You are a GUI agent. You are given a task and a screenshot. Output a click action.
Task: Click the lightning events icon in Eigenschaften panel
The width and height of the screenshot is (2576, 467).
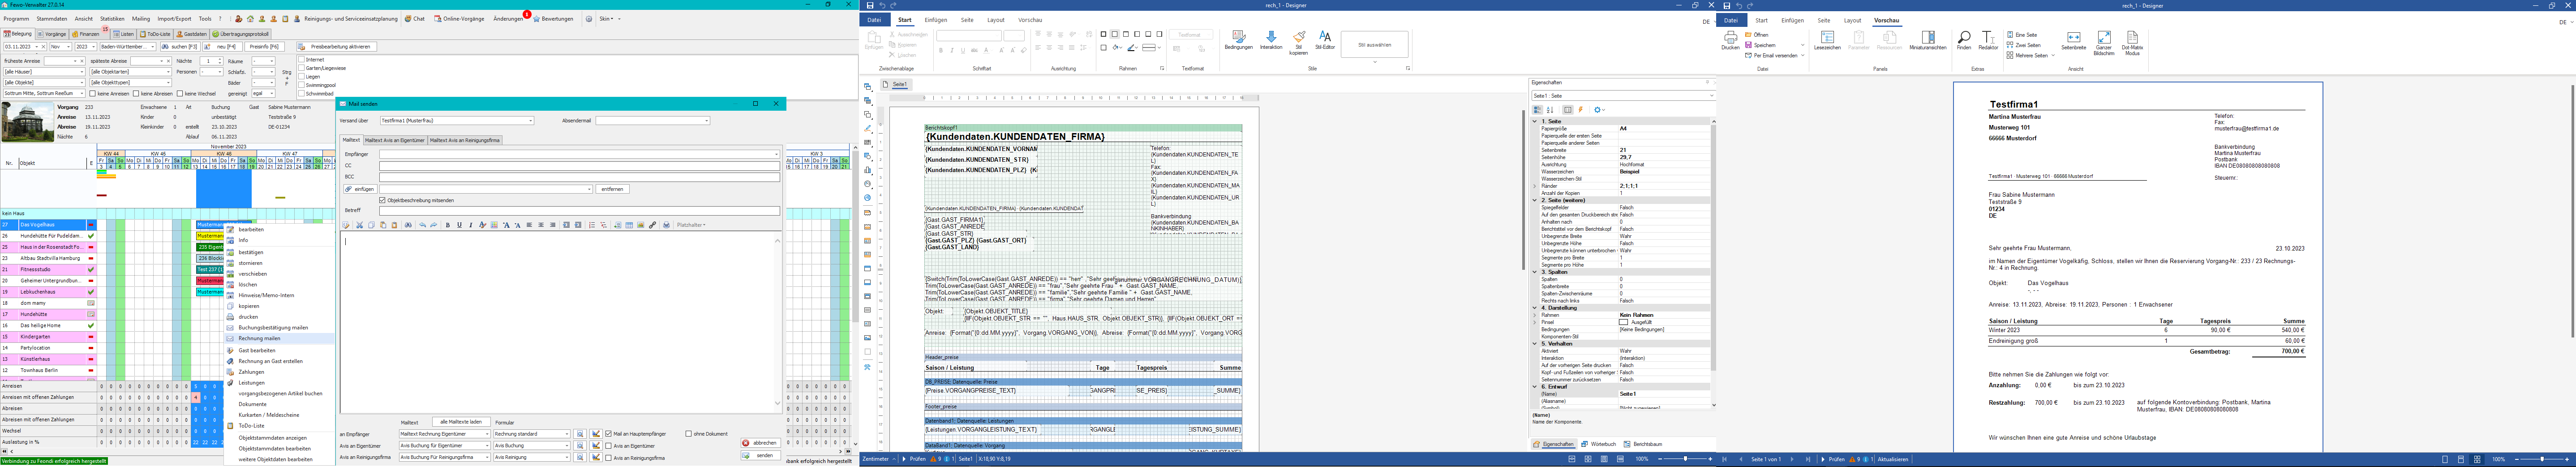pyautogui.click(x=1580, y=110)
